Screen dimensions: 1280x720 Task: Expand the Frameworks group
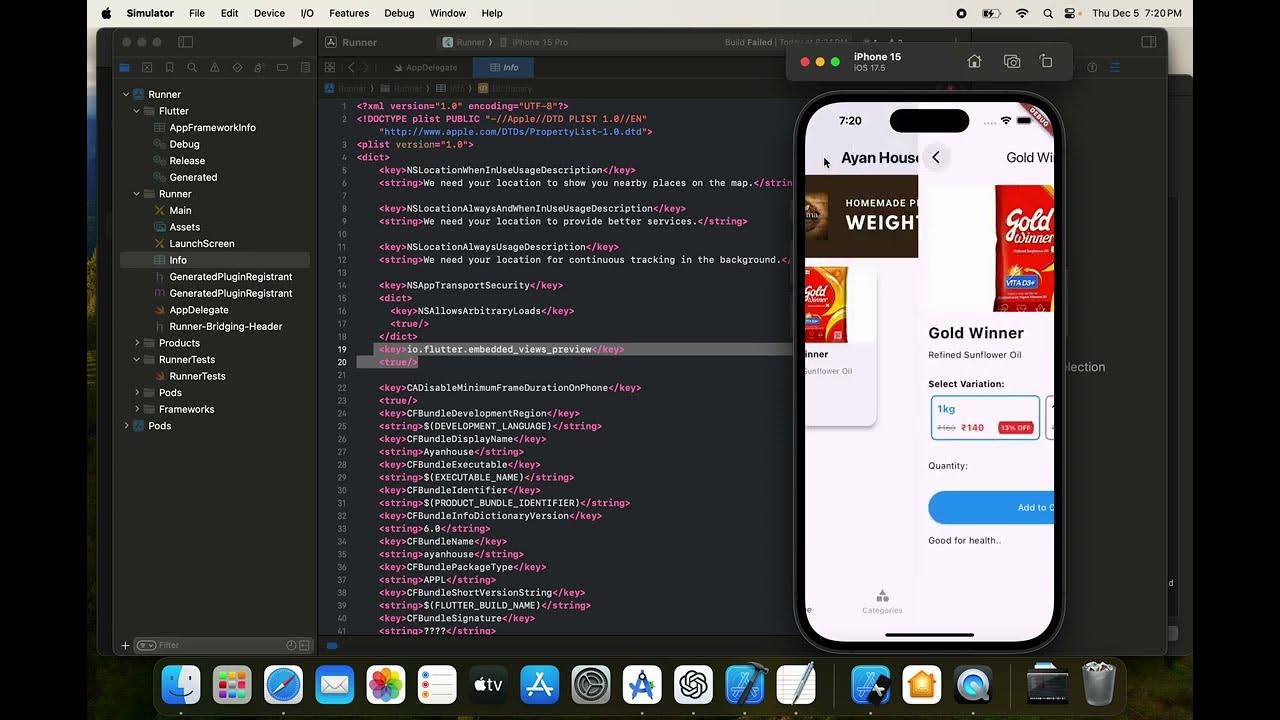[137, 409]
